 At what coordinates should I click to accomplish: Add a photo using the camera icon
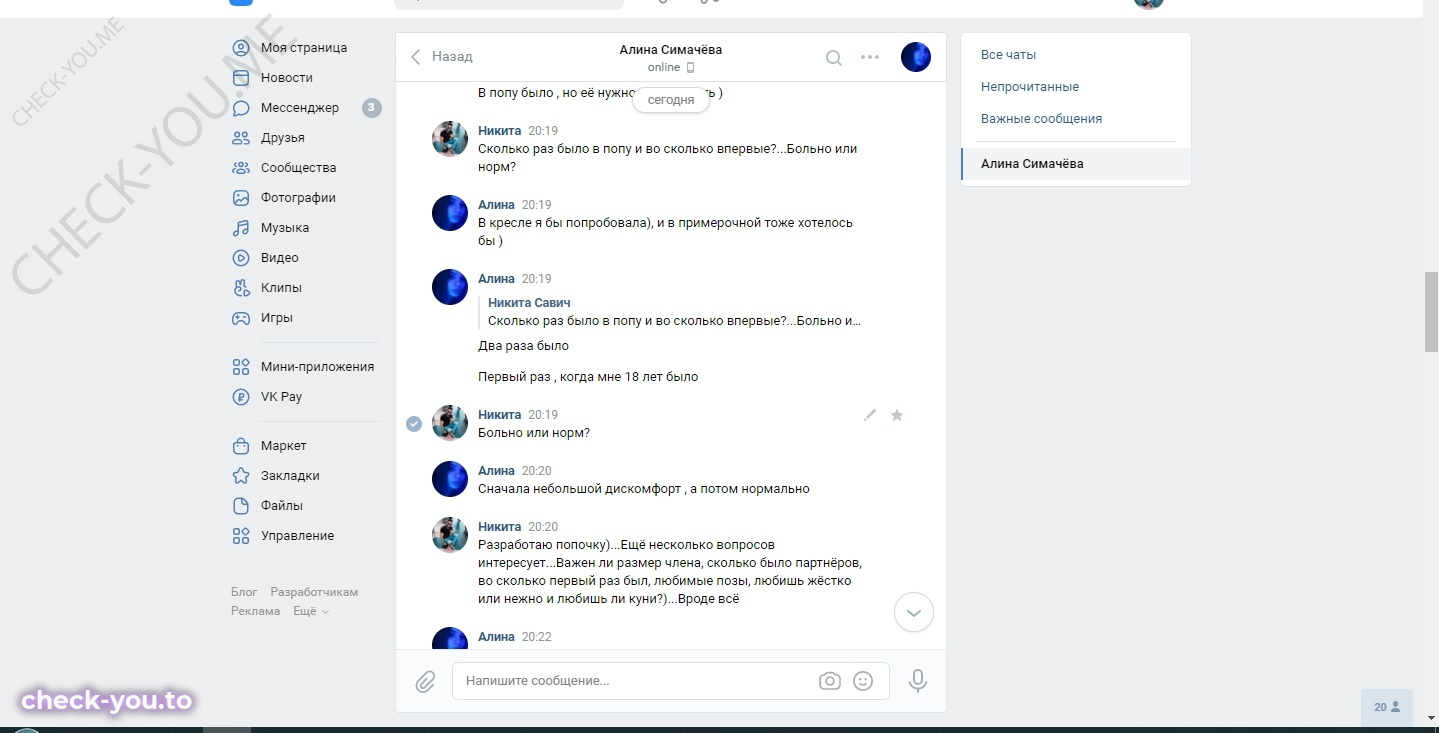pyautogui.click(x=829, y=681)
